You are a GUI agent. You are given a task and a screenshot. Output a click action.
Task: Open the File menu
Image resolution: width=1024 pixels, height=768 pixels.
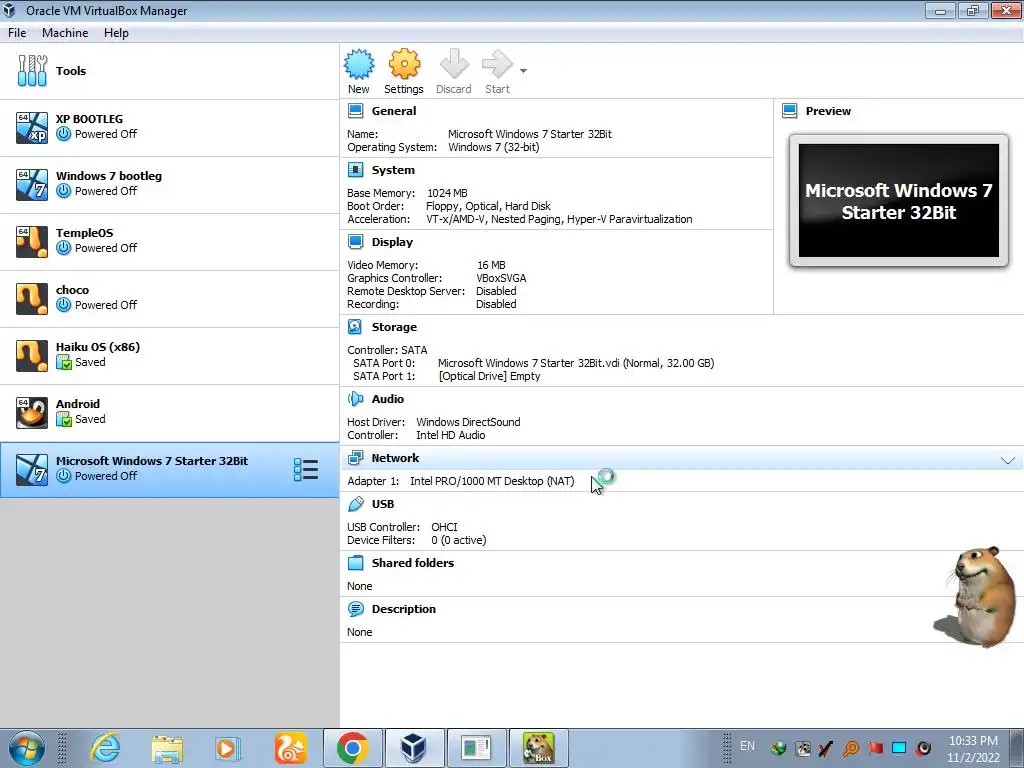pos(17,33)
